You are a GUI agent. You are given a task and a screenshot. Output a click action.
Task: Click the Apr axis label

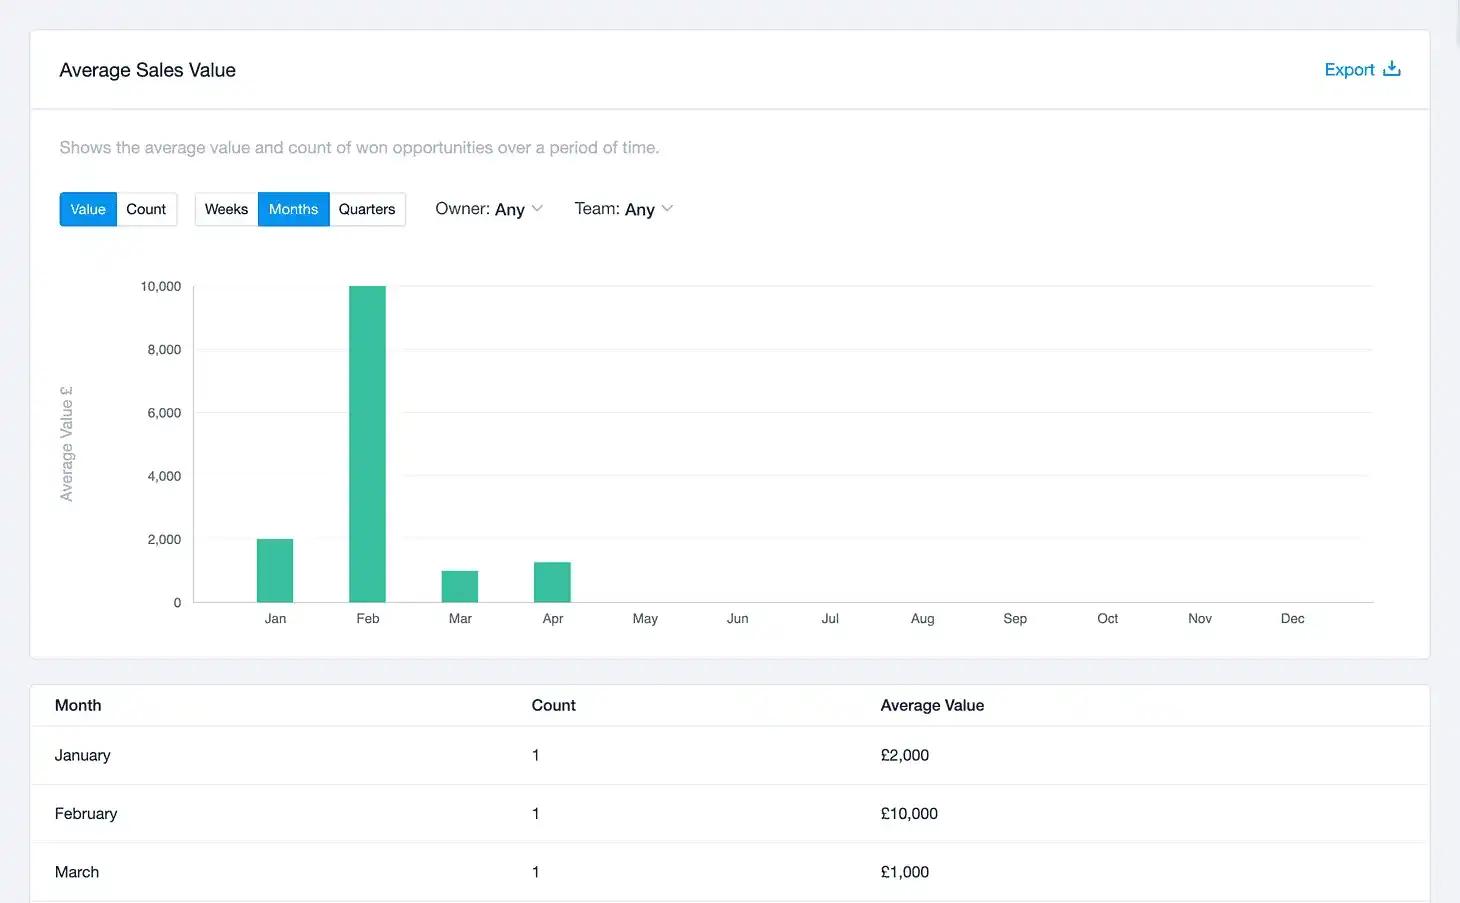(x=553, y=619)
